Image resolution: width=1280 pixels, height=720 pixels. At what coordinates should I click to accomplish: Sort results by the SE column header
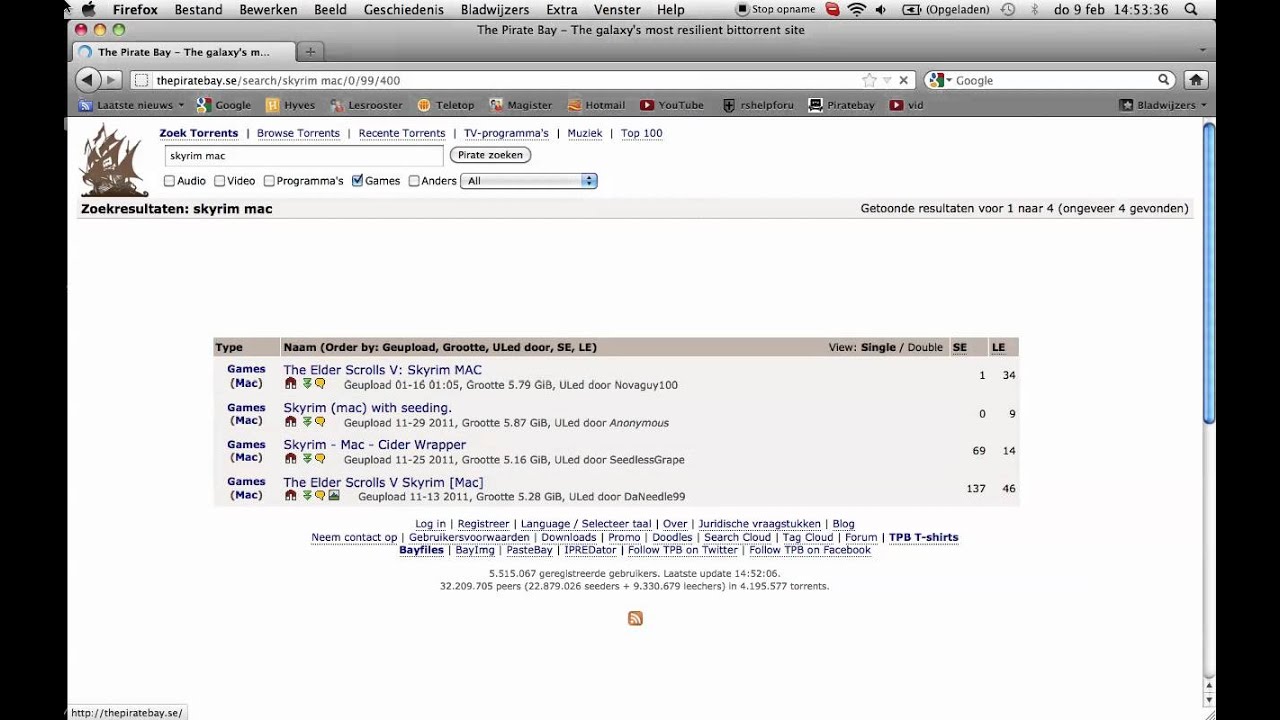[x=960, y=348]
